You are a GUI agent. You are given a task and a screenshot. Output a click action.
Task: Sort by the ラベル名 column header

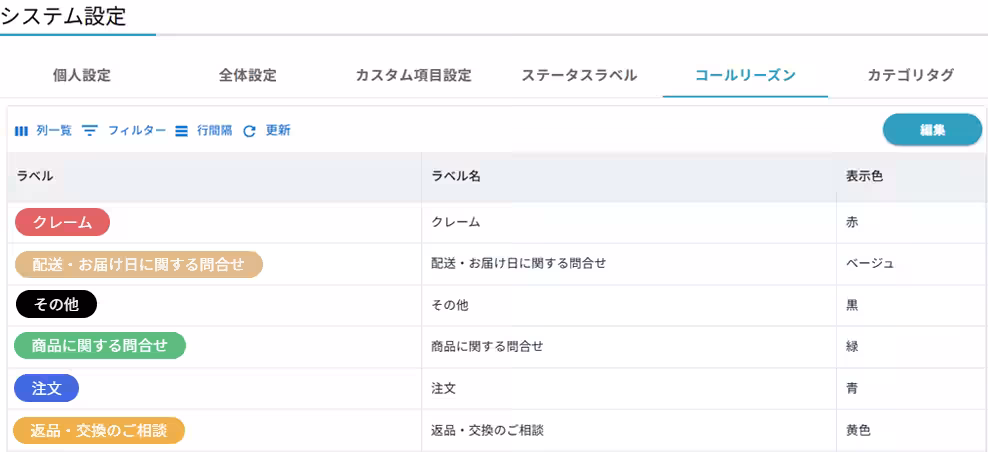456,176
